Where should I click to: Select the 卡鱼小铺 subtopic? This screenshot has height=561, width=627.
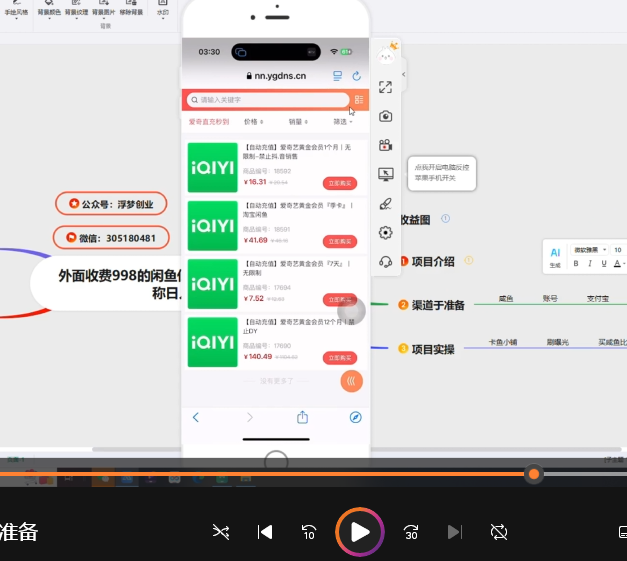tap(503, 342)
